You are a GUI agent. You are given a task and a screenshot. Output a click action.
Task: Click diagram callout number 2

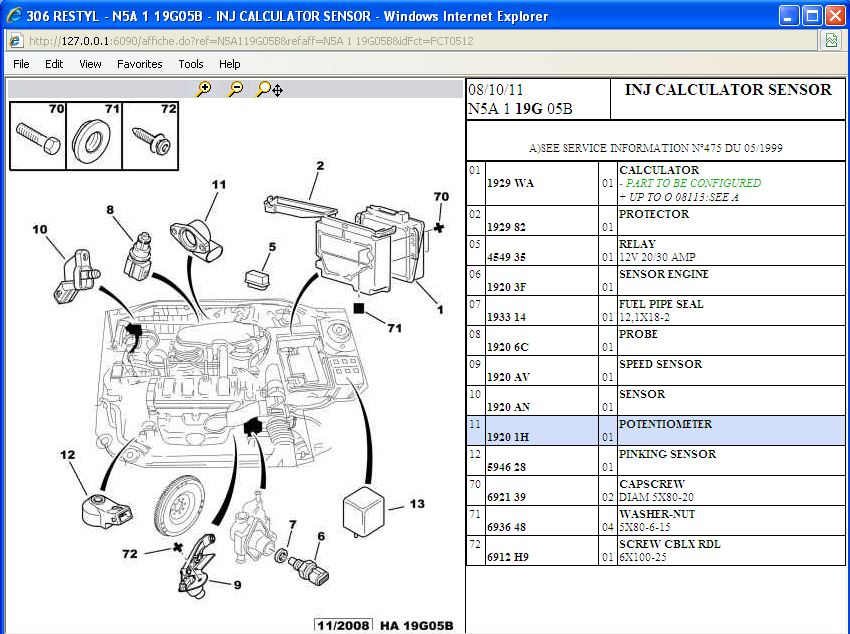pos(320,165)
